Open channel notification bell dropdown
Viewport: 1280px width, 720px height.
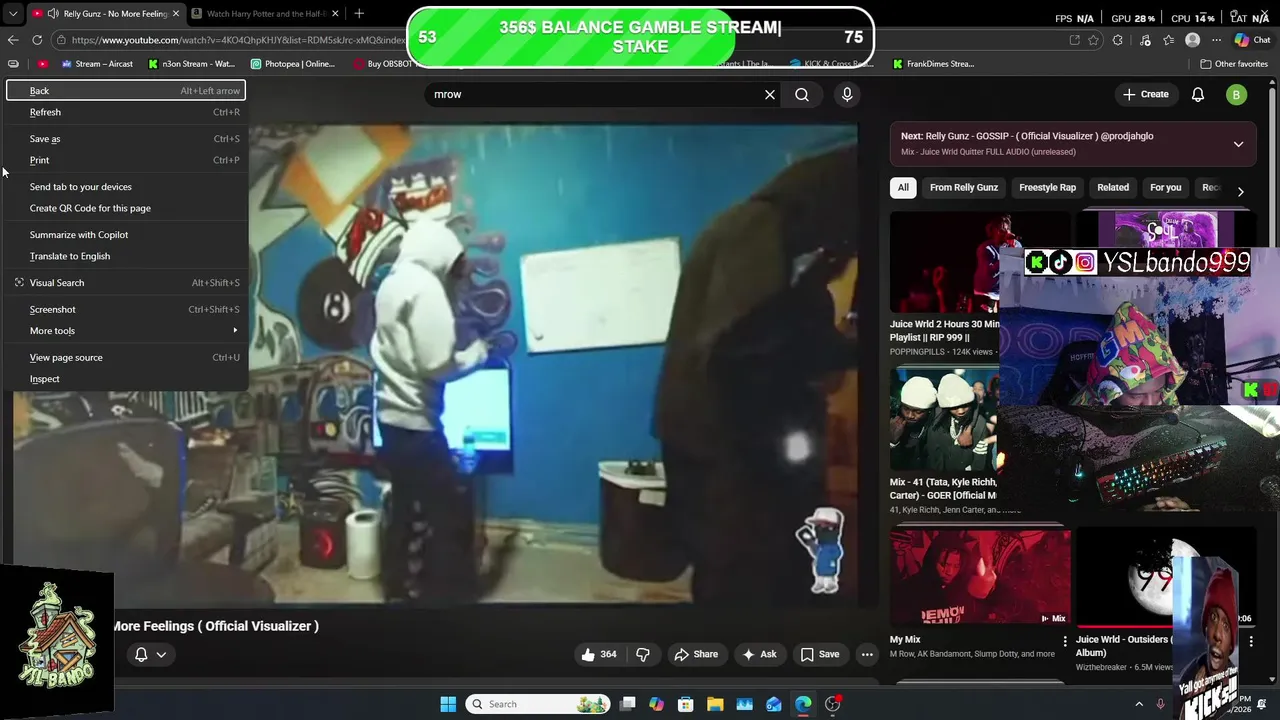[x=150, y=654]
